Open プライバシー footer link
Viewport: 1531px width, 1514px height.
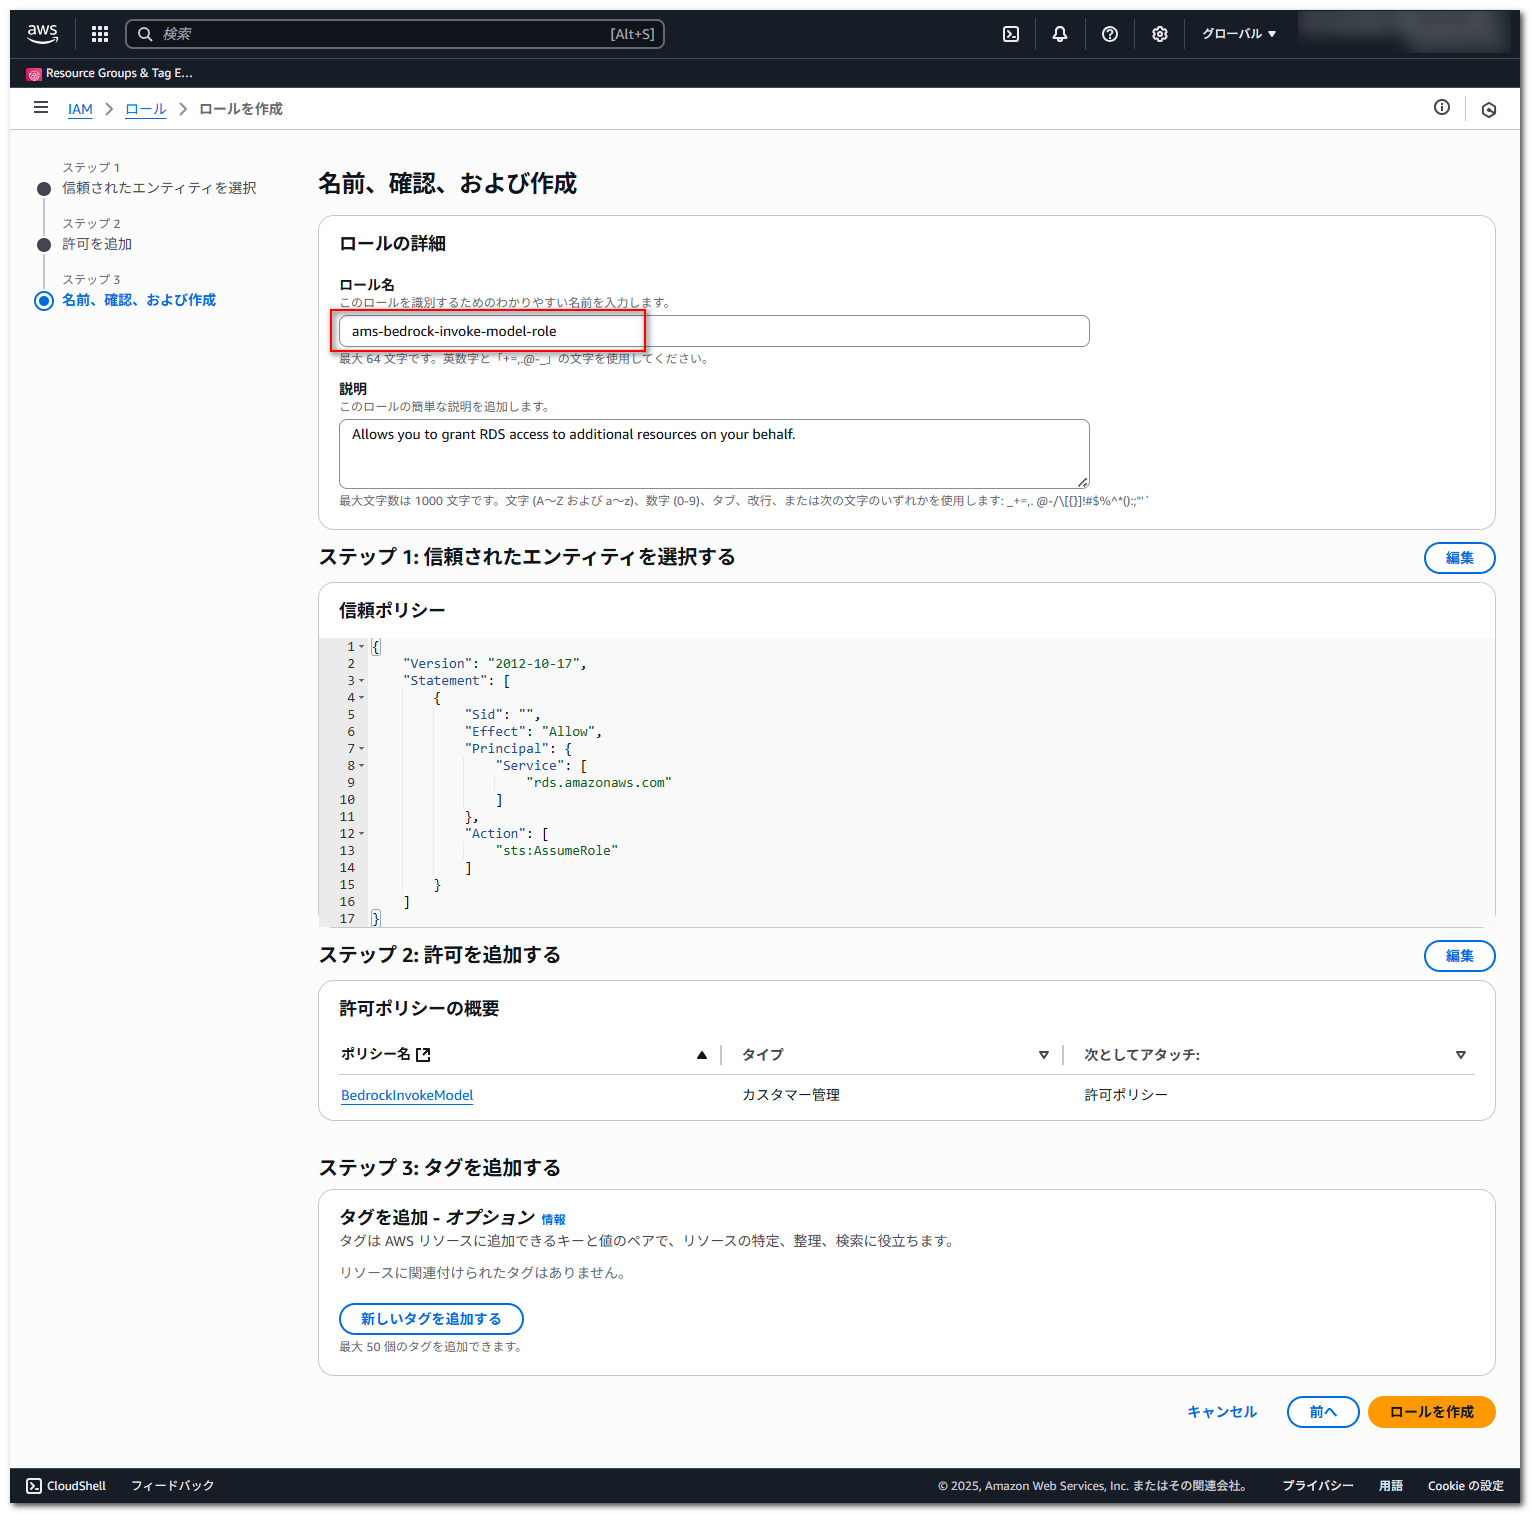click(x=1318, y=1486)
